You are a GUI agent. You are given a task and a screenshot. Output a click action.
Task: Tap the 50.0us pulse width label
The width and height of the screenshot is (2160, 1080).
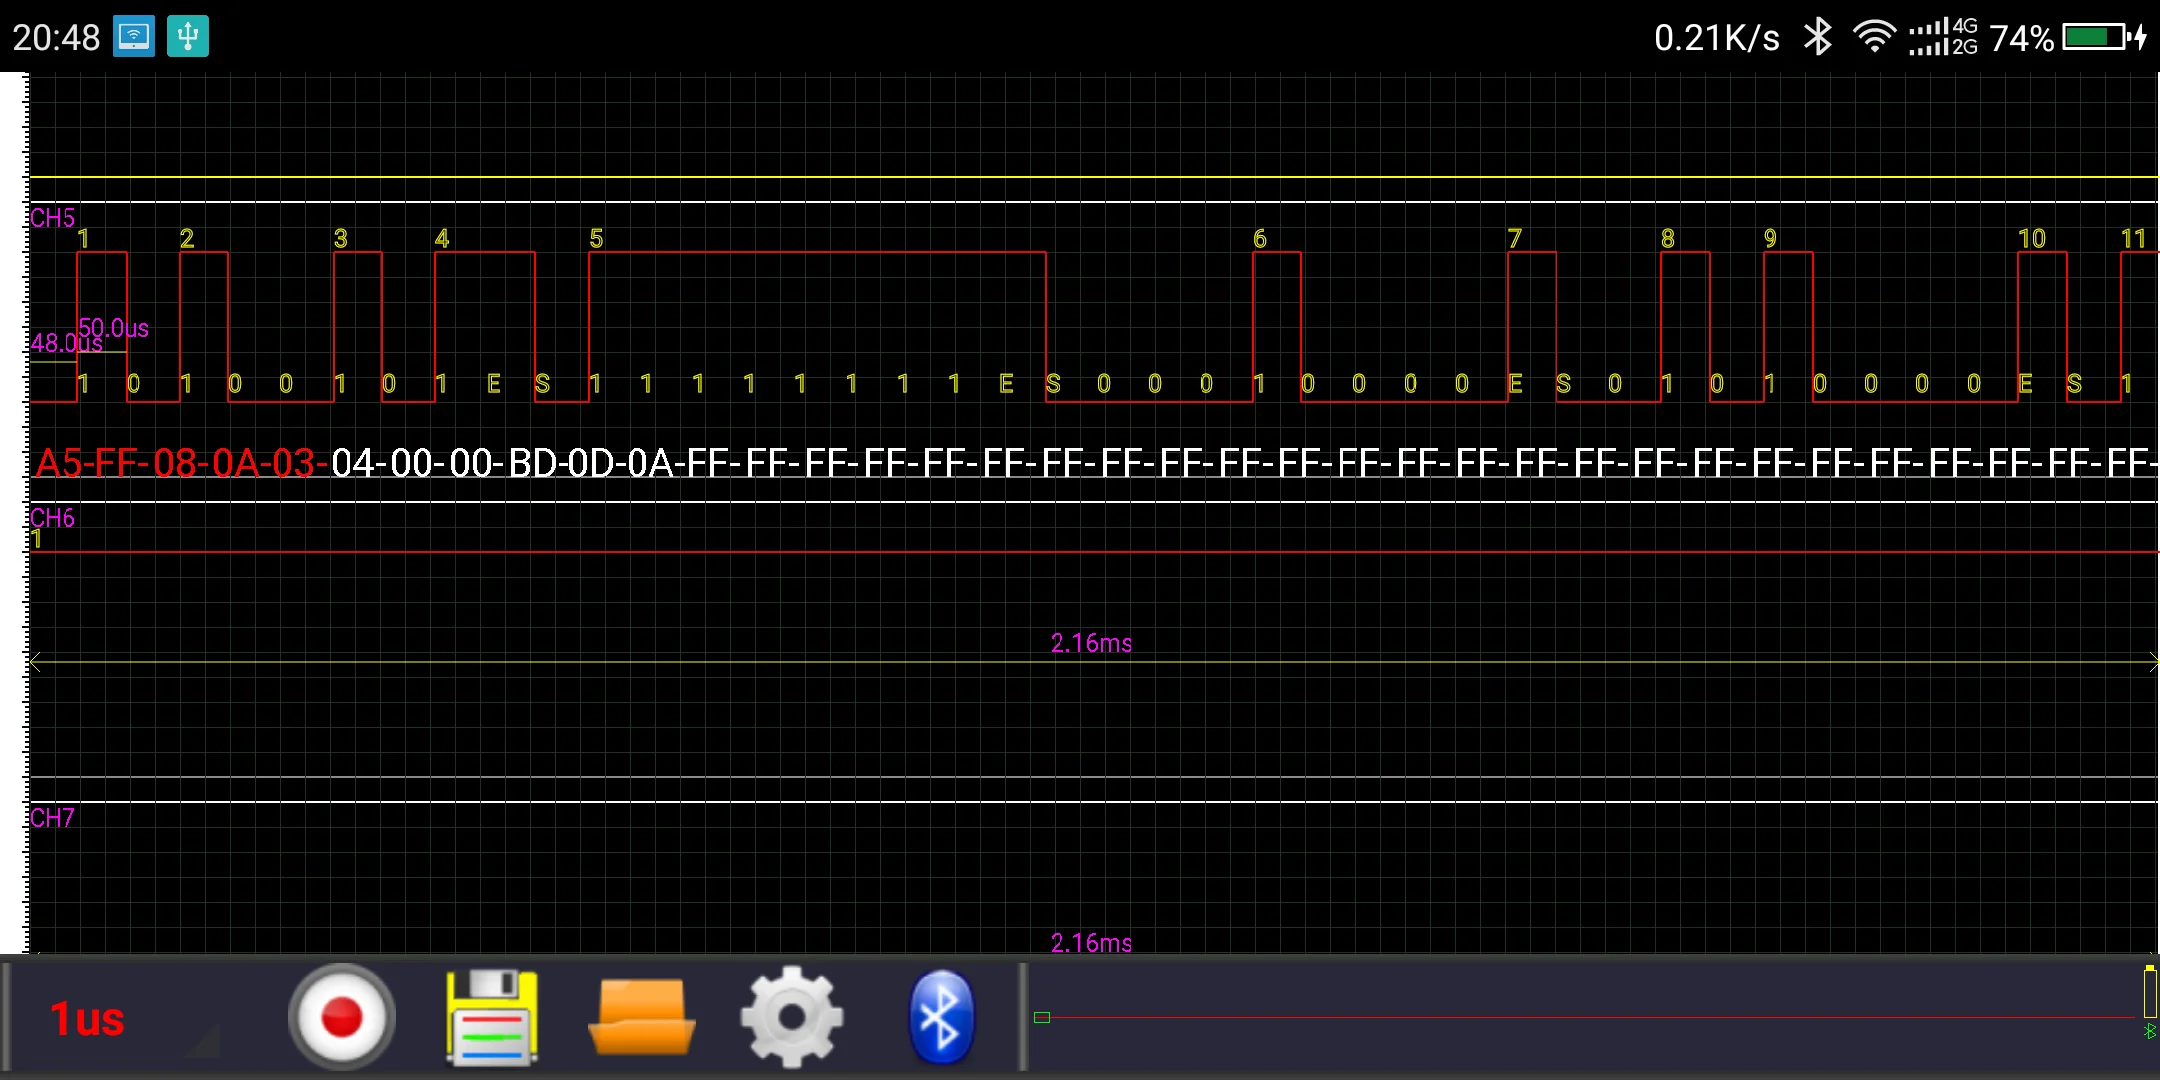114,328
